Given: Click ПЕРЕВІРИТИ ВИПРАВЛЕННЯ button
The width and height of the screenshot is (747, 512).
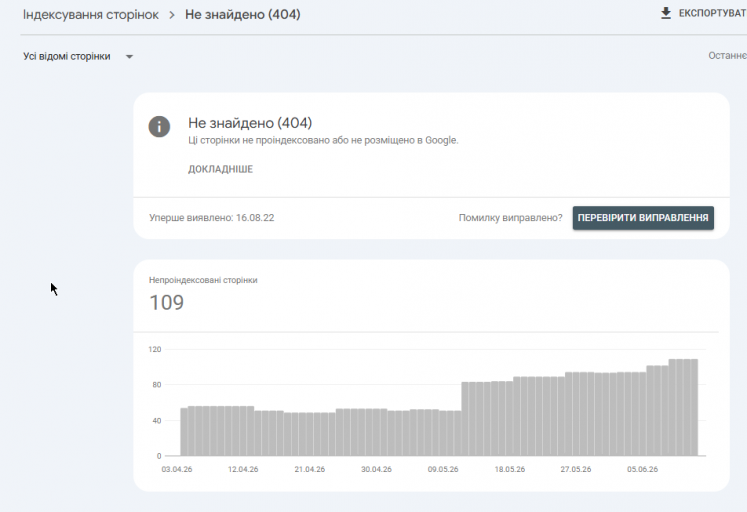Looking at the screenshot, I should click(643, 218).
